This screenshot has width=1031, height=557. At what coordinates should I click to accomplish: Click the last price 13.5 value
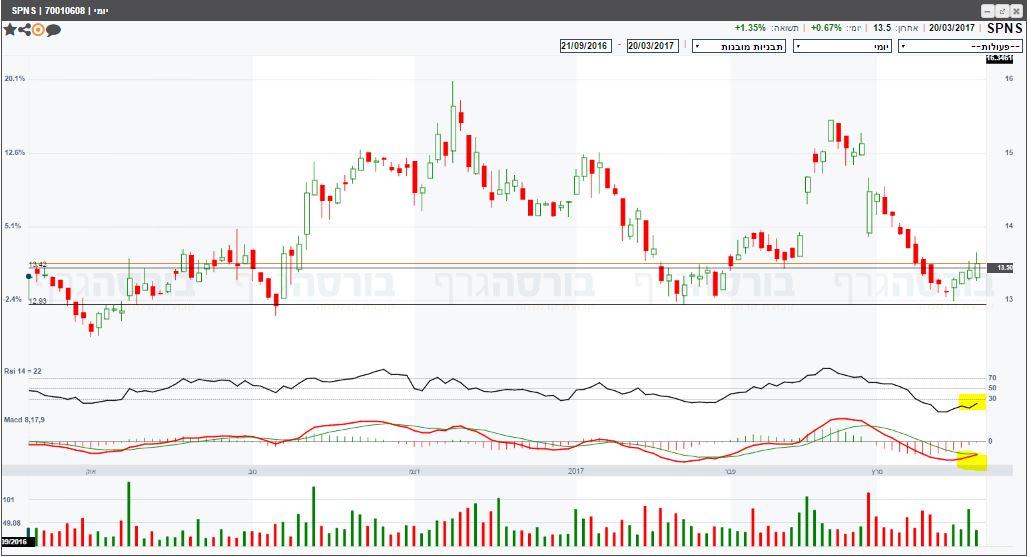coord(882,28)
